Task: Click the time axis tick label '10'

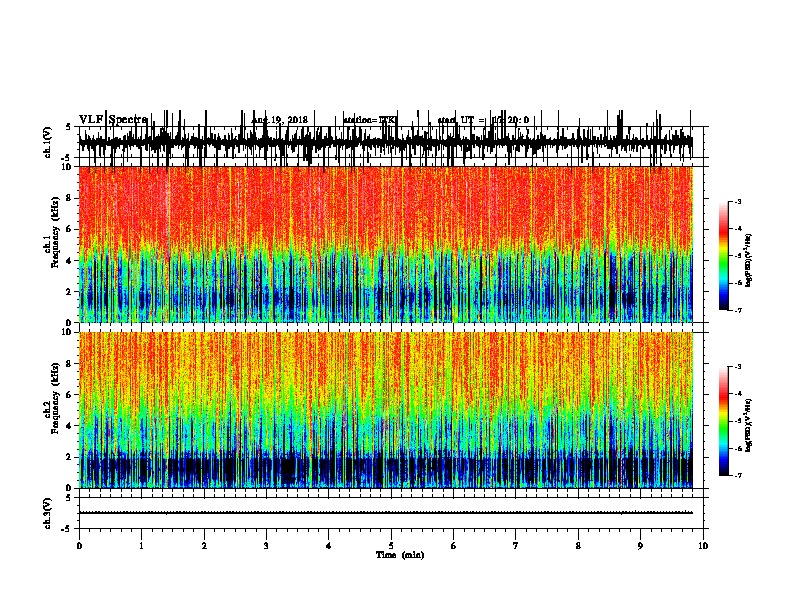Action: click(703, 546)
